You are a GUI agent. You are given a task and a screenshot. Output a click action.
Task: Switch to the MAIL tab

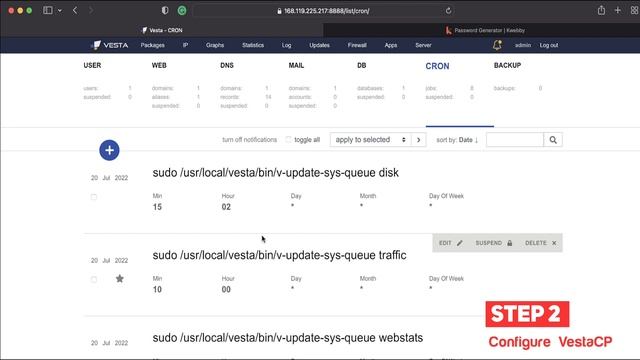tap(296, 65)
